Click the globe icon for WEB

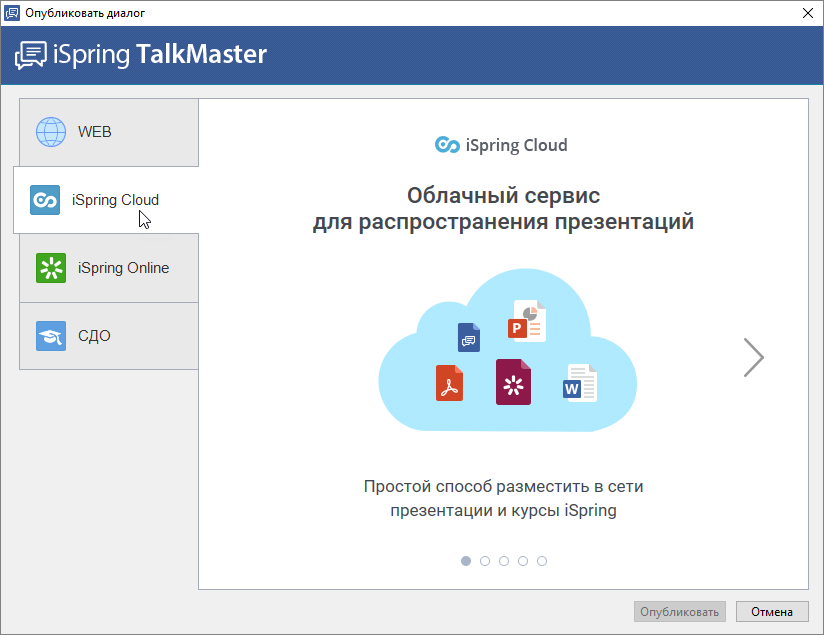point(51,131)
